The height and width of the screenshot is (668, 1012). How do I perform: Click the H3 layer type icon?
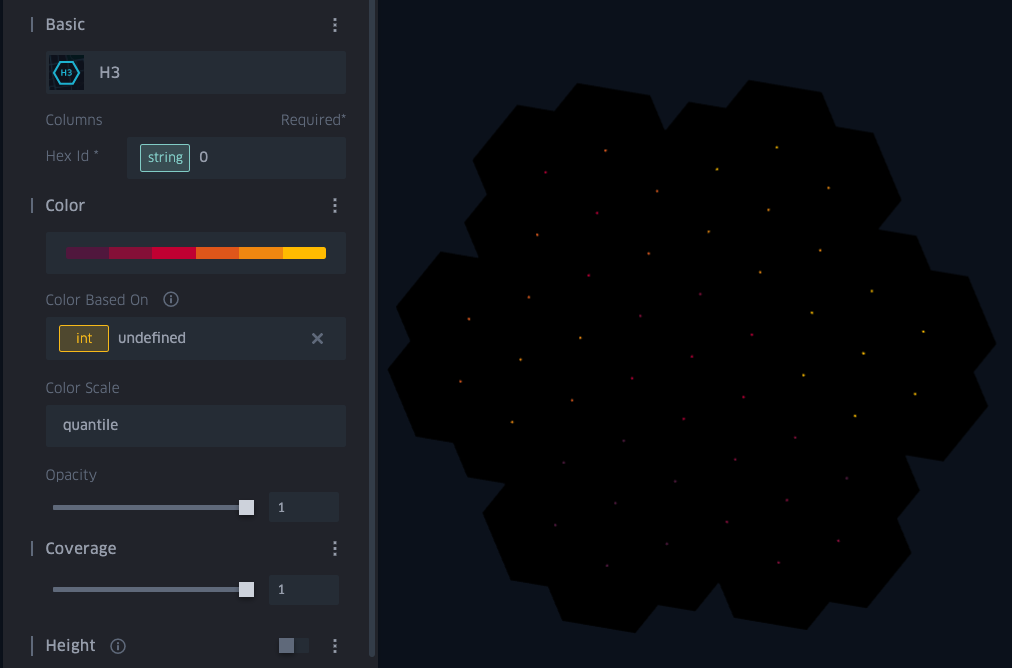click(x=65, y=72)
